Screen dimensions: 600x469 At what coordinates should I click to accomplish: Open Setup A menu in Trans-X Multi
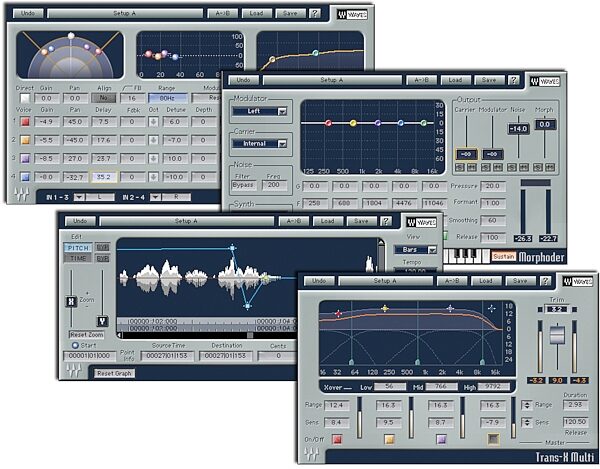(385, 281)
